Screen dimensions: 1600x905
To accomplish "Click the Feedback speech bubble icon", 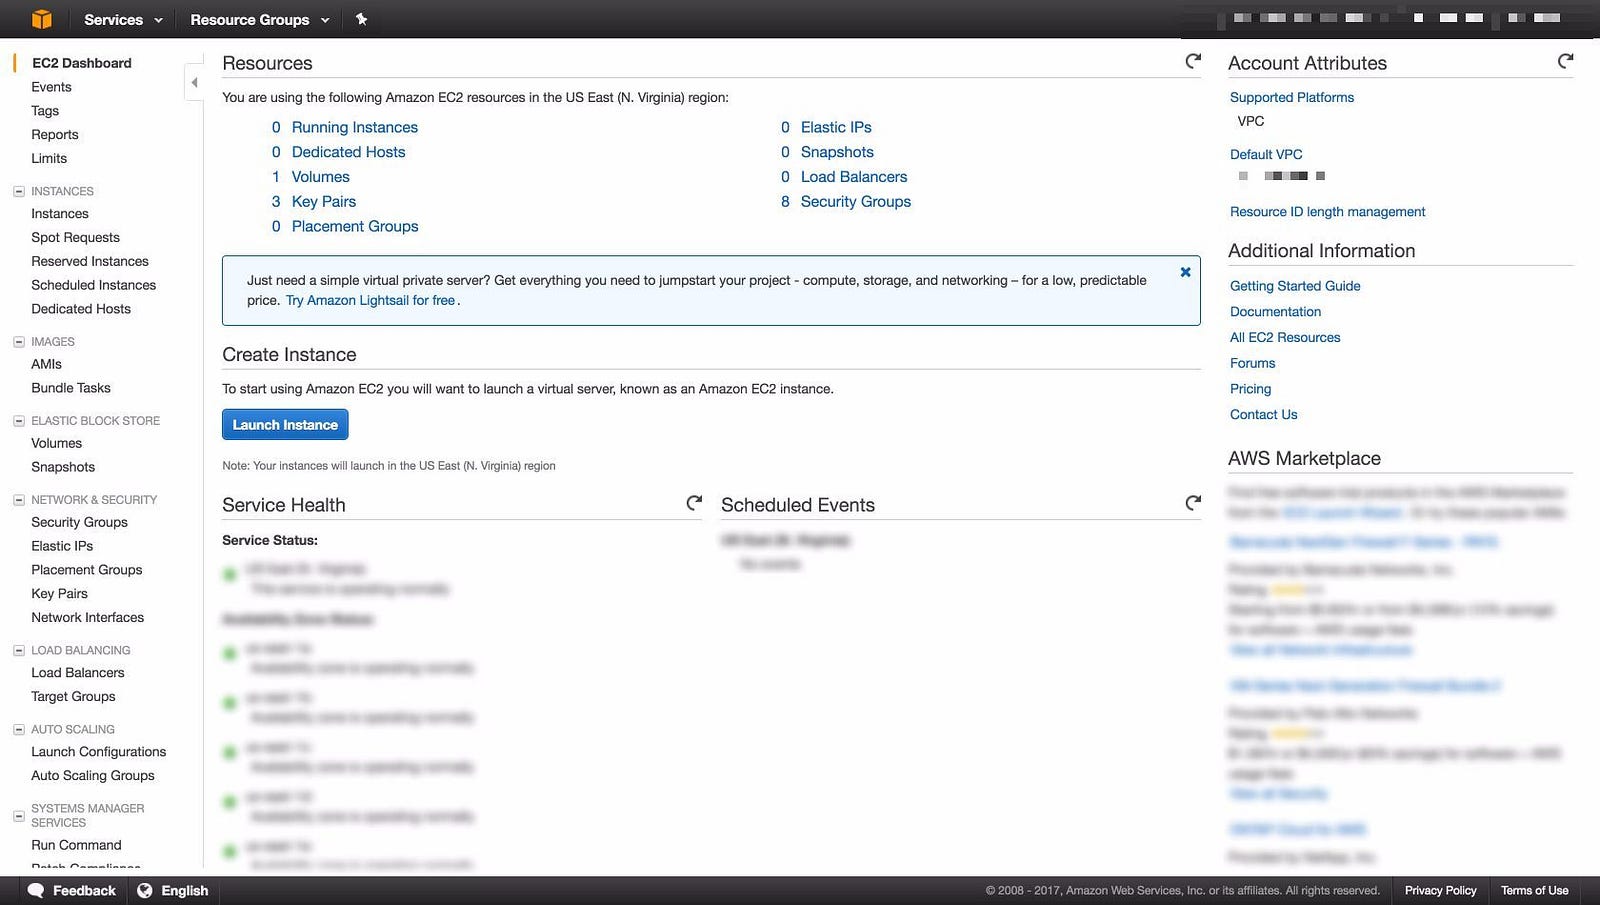I will (x=36, y=890).
